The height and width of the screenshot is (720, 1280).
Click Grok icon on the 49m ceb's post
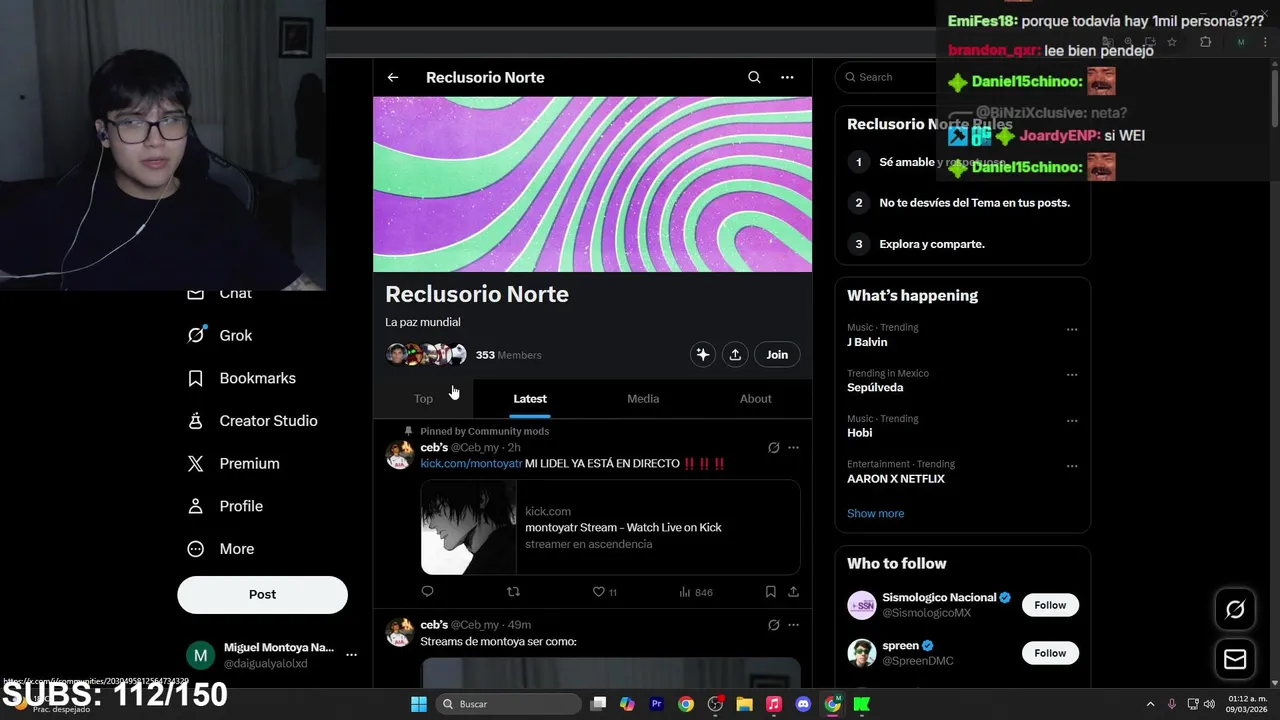point(773,625)
